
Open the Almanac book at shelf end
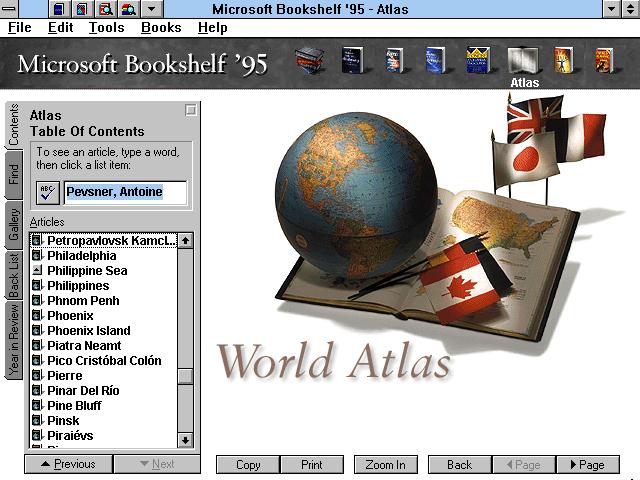(x=604, y=60)
